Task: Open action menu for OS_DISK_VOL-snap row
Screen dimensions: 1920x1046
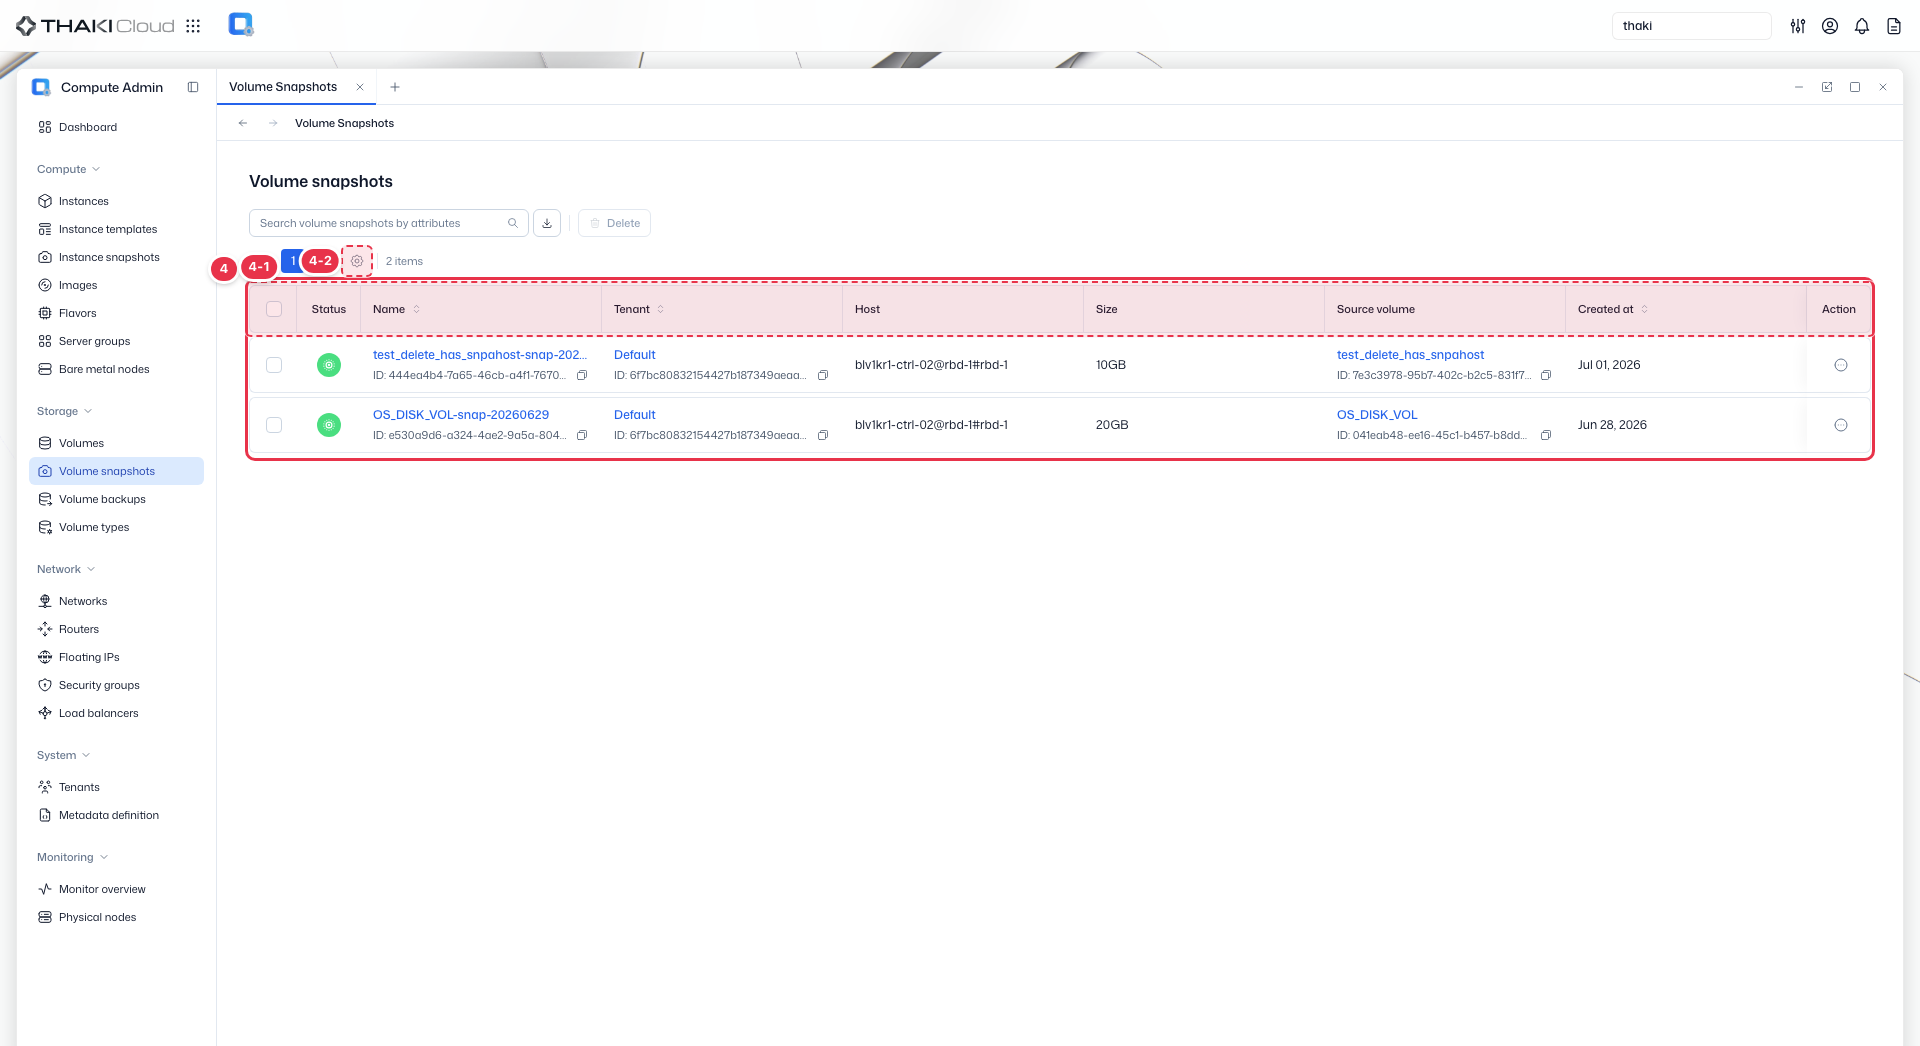Action: point(1841,425)
